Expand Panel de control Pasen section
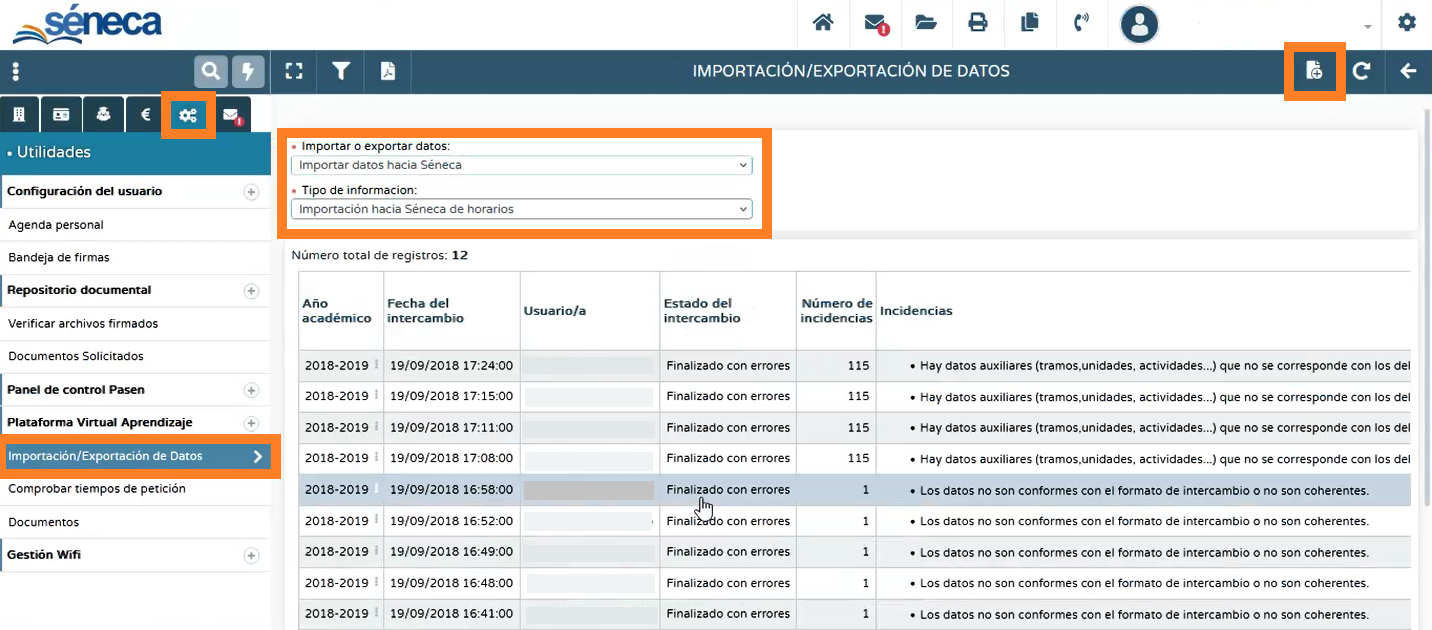1432x630 pixels. point(251,390)
